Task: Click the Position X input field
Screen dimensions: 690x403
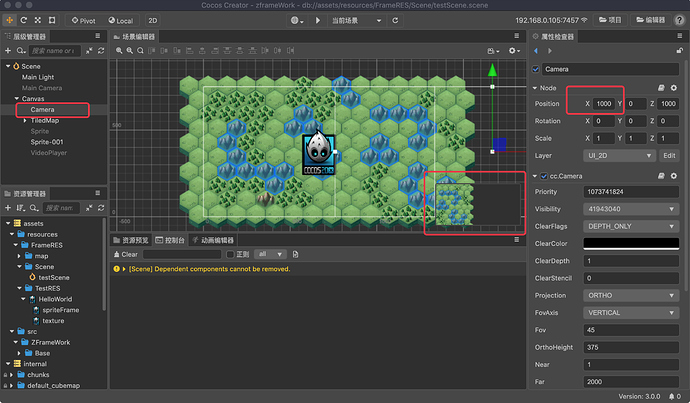Action: tap(604, 104)
